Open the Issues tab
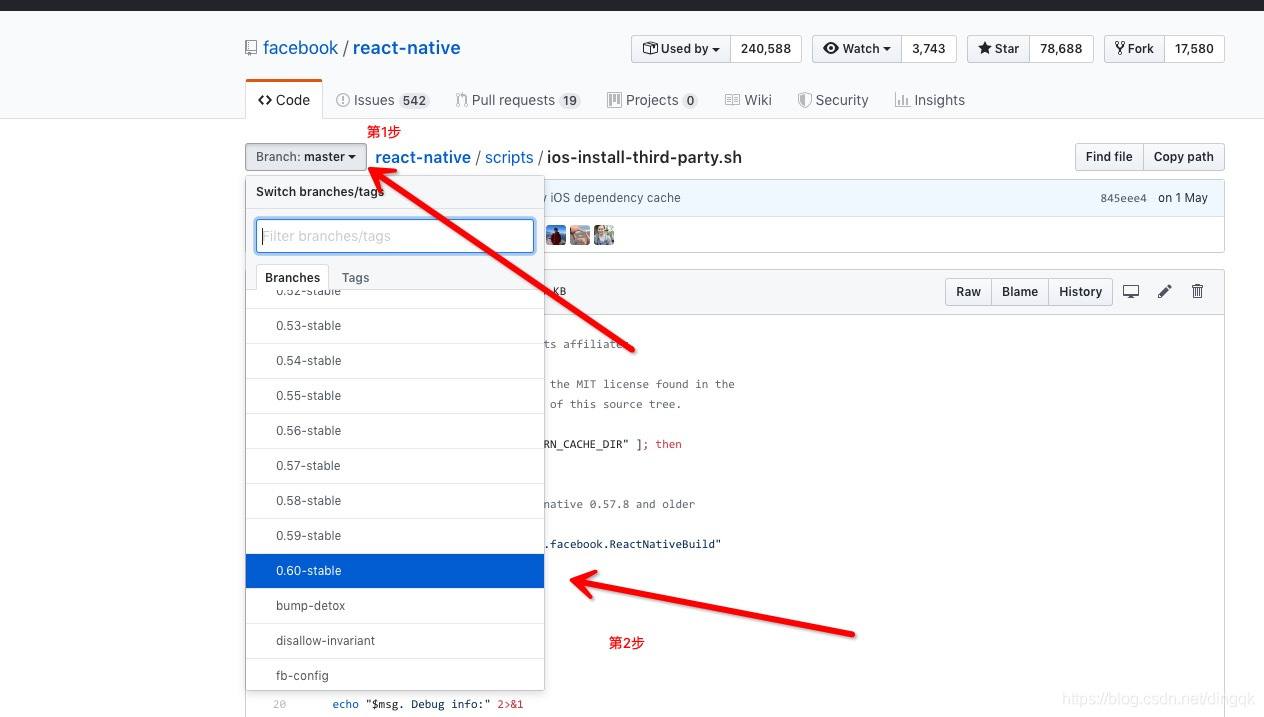The height and width of the screenshot is (717, 1264). coord(382,100)
